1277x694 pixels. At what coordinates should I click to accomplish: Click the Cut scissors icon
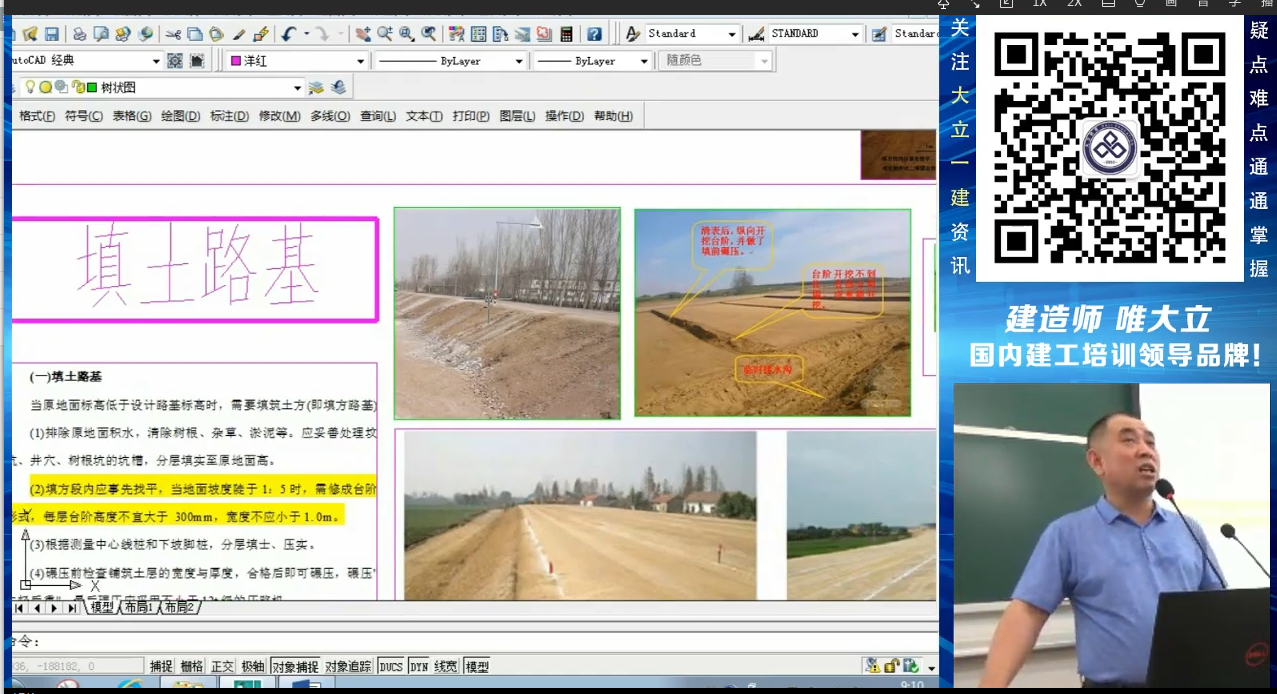pos(173,34)
